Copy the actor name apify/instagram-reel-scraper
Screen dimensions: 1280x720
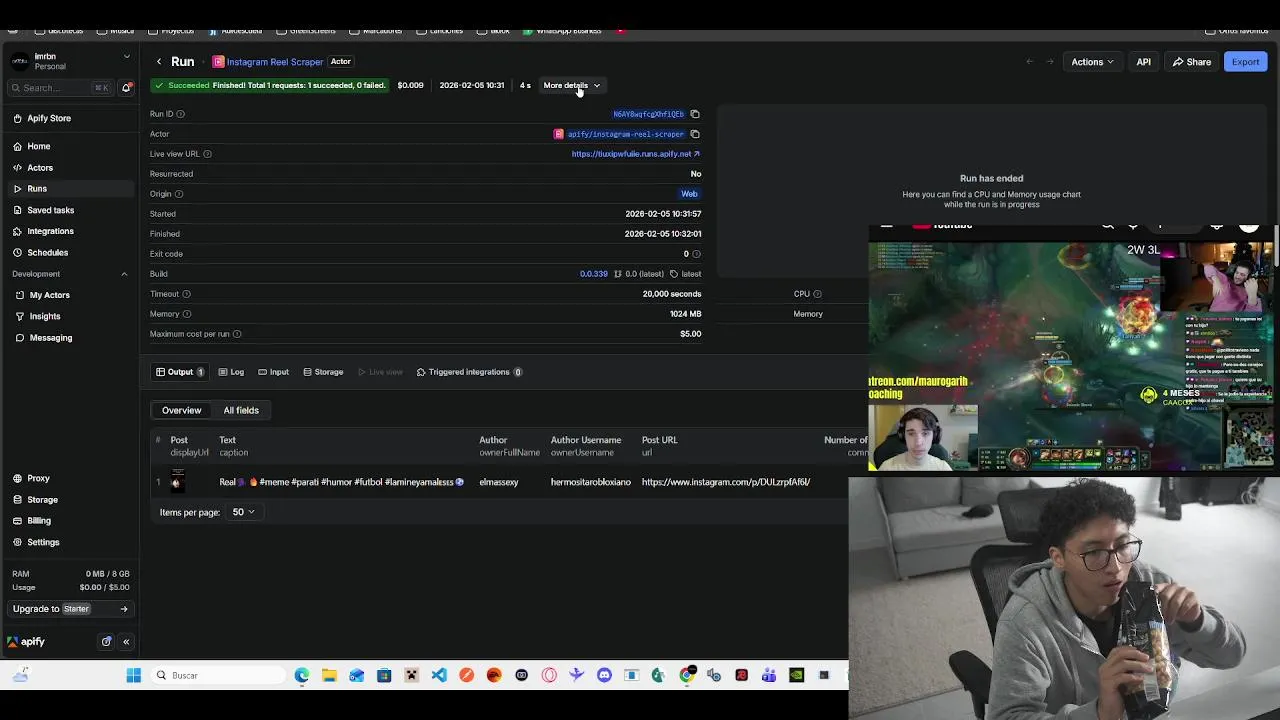[x=695, y=134]
